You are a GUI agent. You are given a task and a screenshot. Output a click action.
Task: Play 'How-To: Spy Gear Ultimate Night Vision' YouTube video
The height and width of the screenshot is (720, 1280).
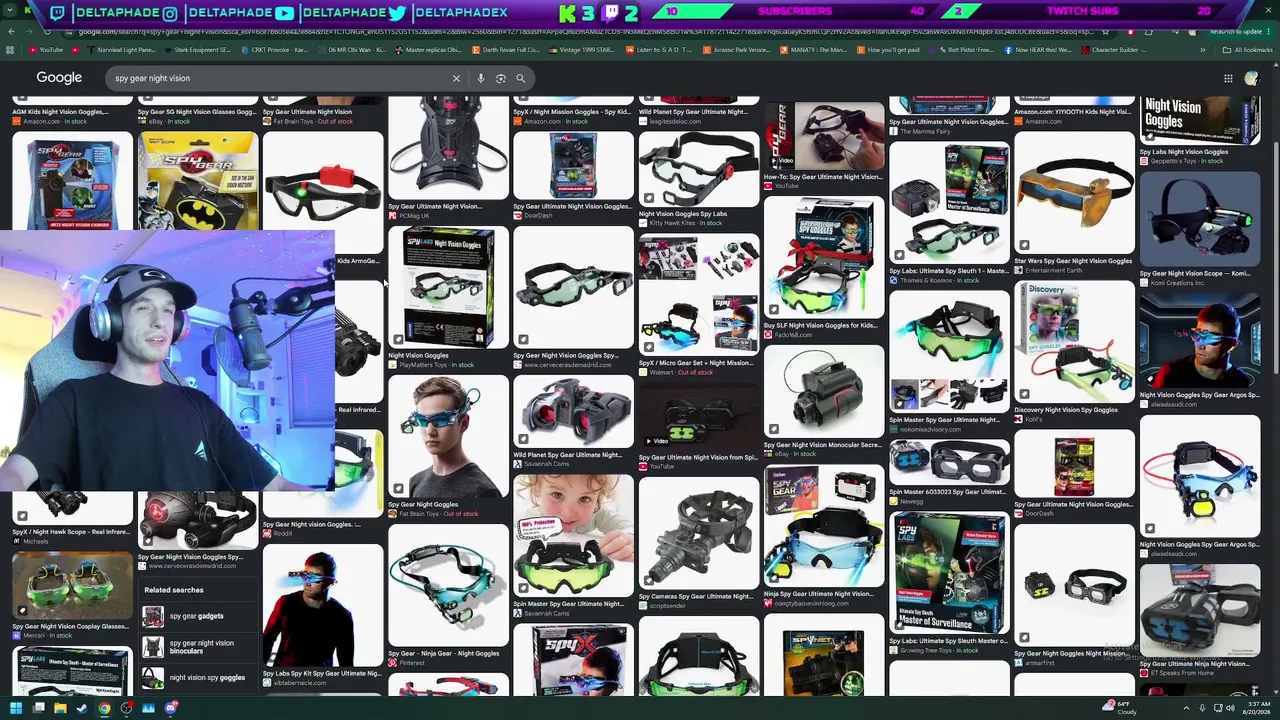(x=823, y=135)
